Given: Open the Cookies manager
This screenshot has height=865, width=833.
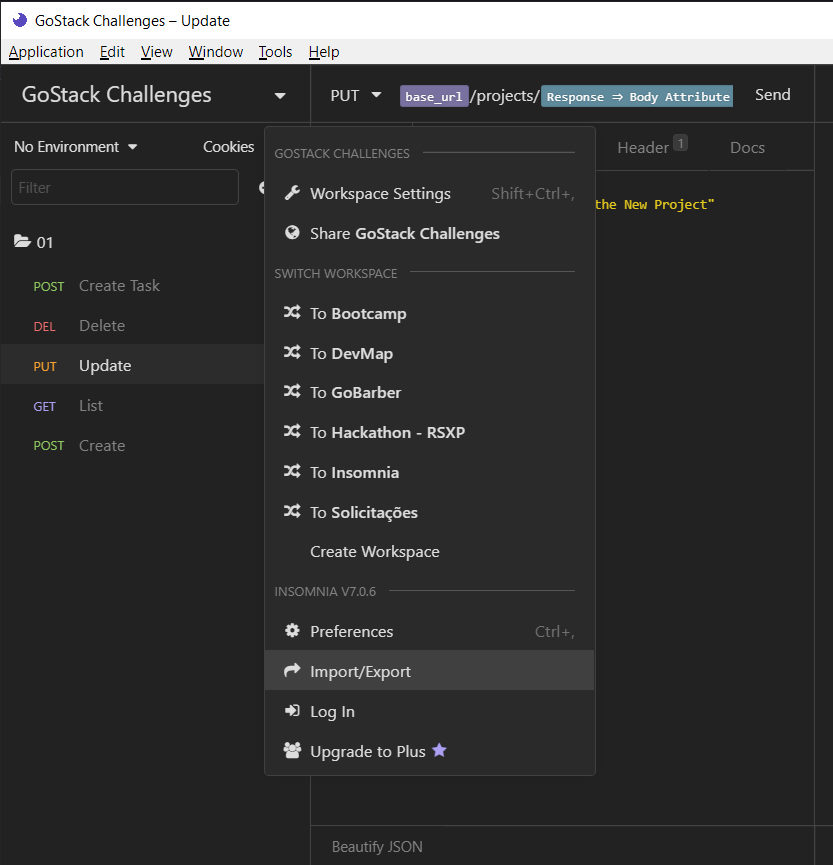Looking at the screenshot, I should (x=228, y=147).
